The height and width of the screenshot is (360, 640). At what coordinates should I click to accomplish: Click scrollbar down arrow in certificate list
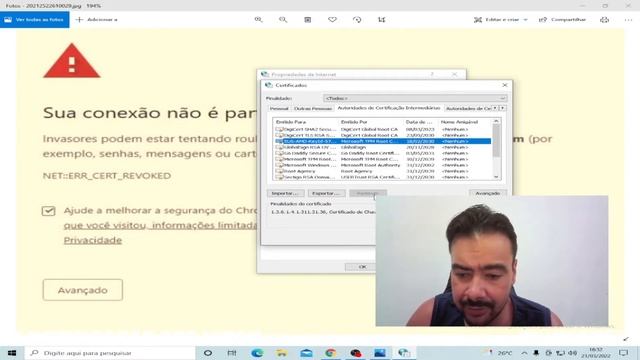click(x=496, y=177)
